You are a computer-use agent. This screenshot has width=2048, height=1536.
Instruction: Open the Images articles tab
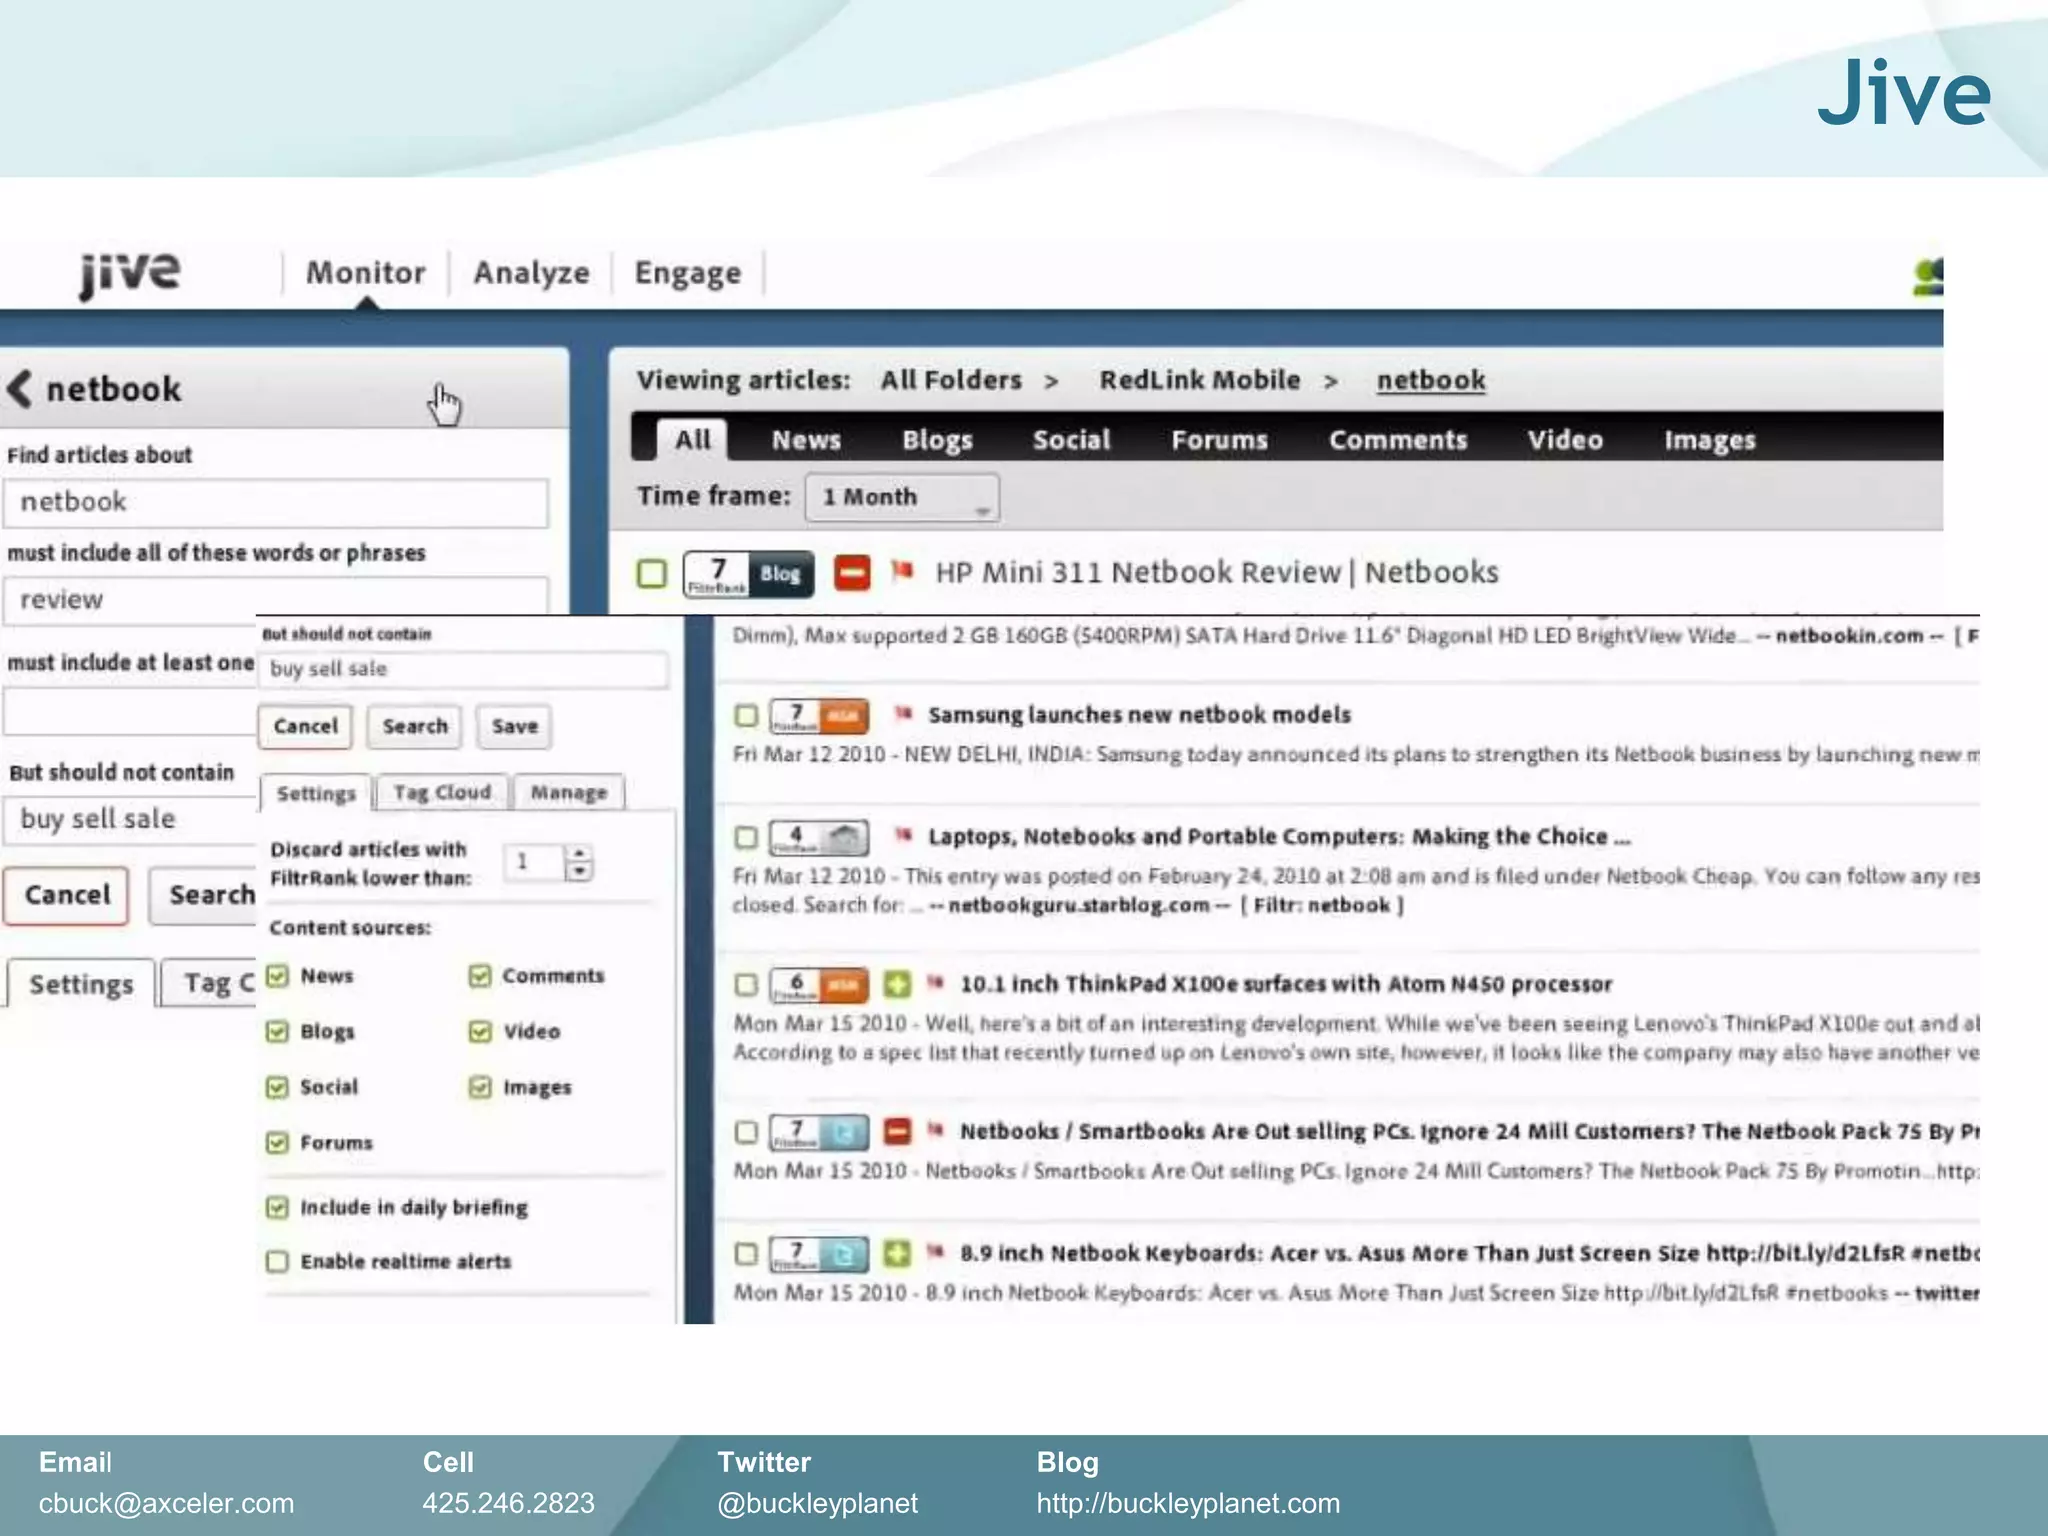[1710, 440]
